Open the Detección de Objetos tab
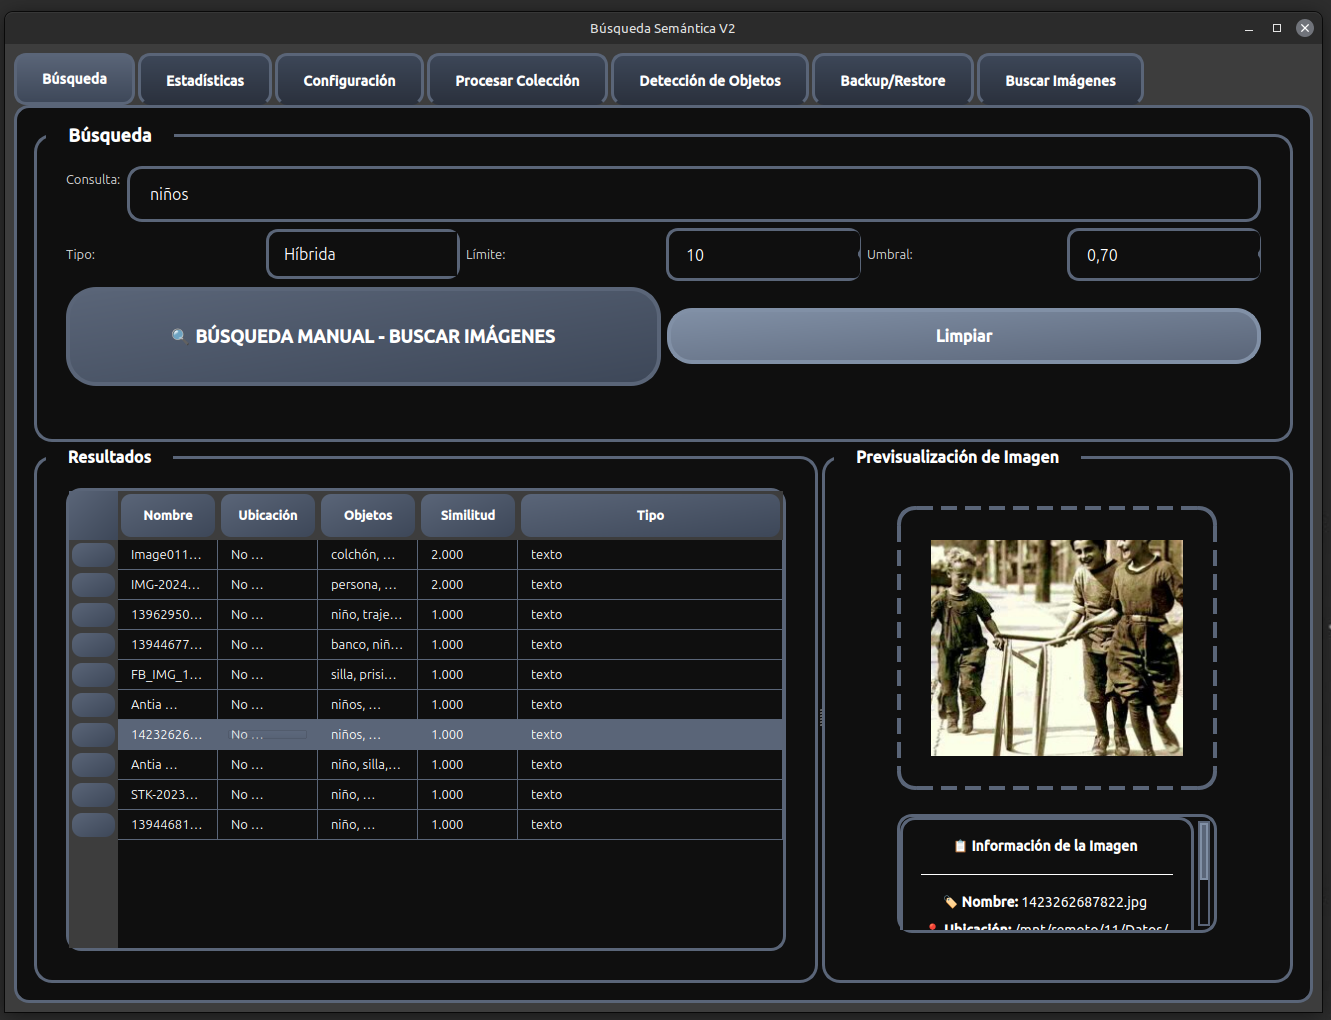 click(710, 80)
